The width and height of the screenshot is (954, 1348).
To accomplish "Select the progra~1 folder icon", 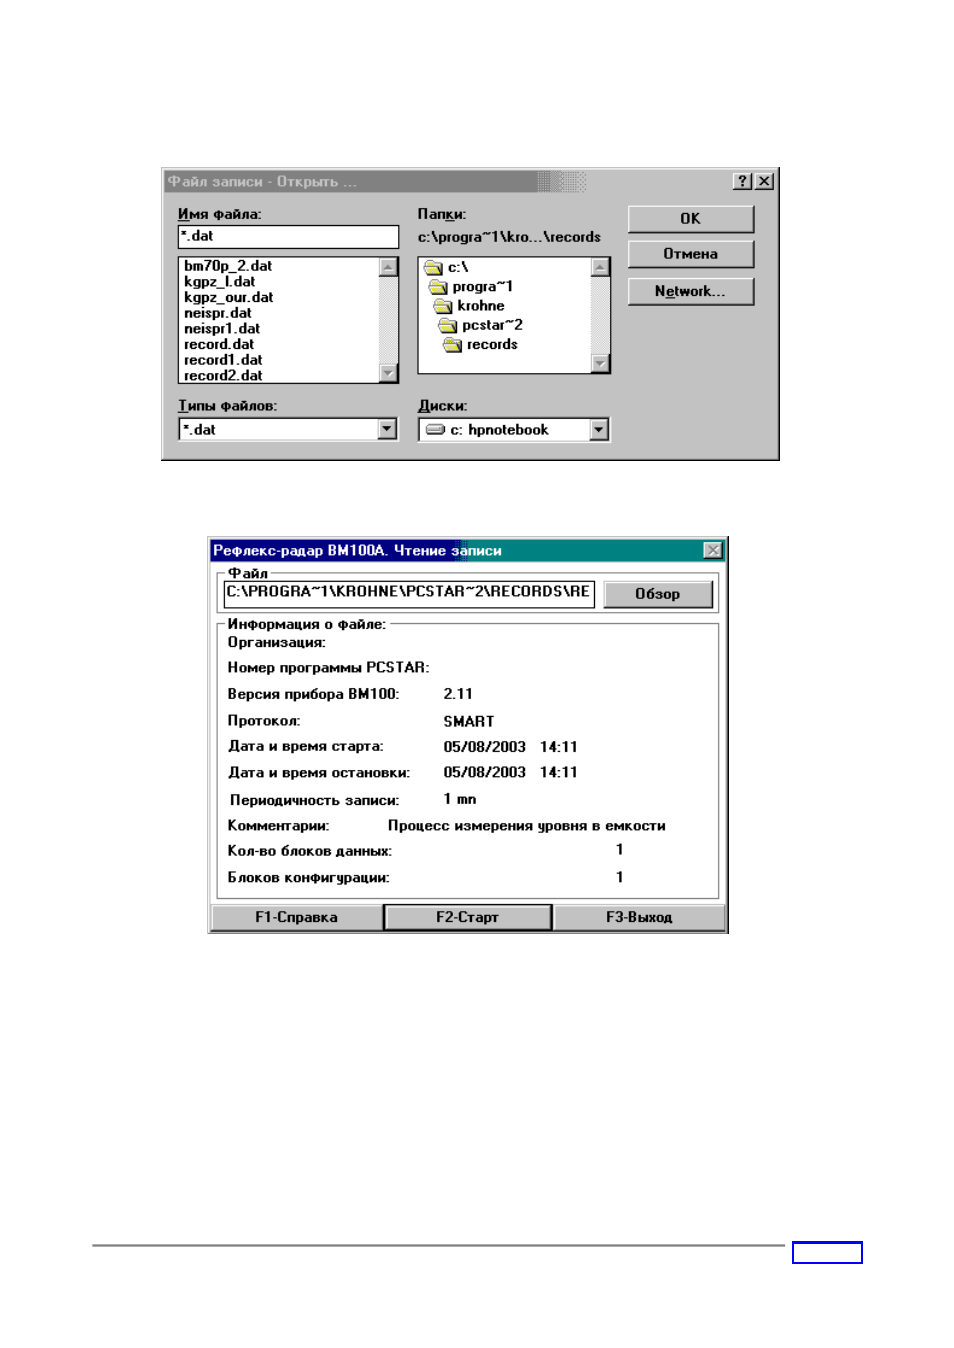I will [x=438, y=287].
